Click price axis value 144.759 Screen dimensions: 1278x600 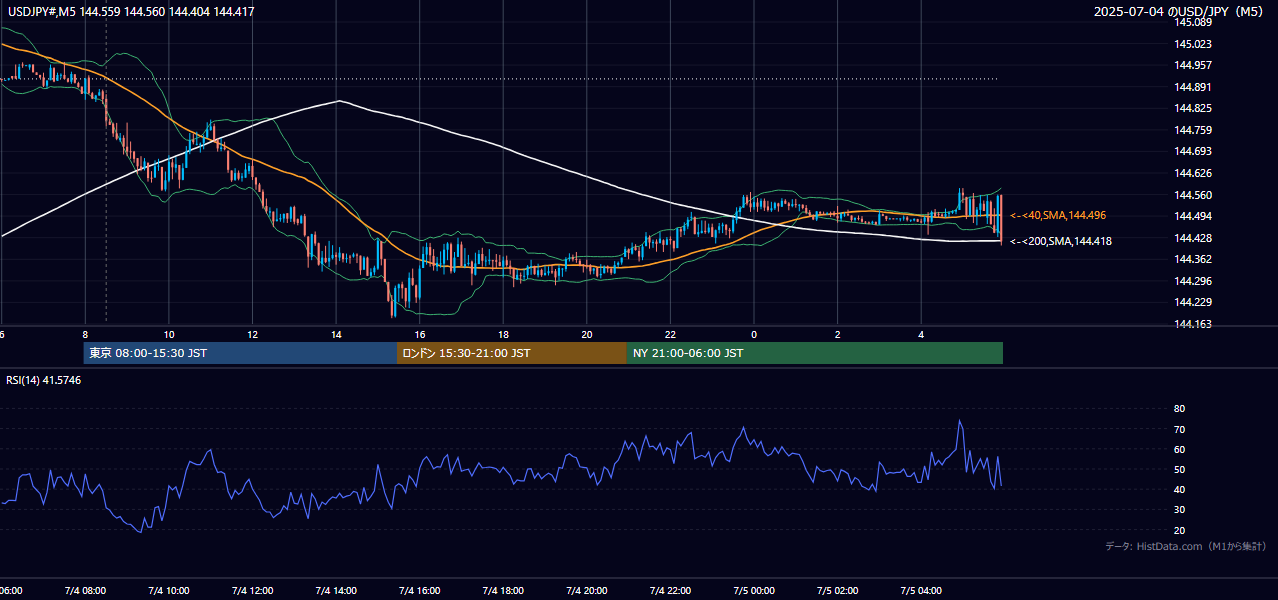(1192, 130)
